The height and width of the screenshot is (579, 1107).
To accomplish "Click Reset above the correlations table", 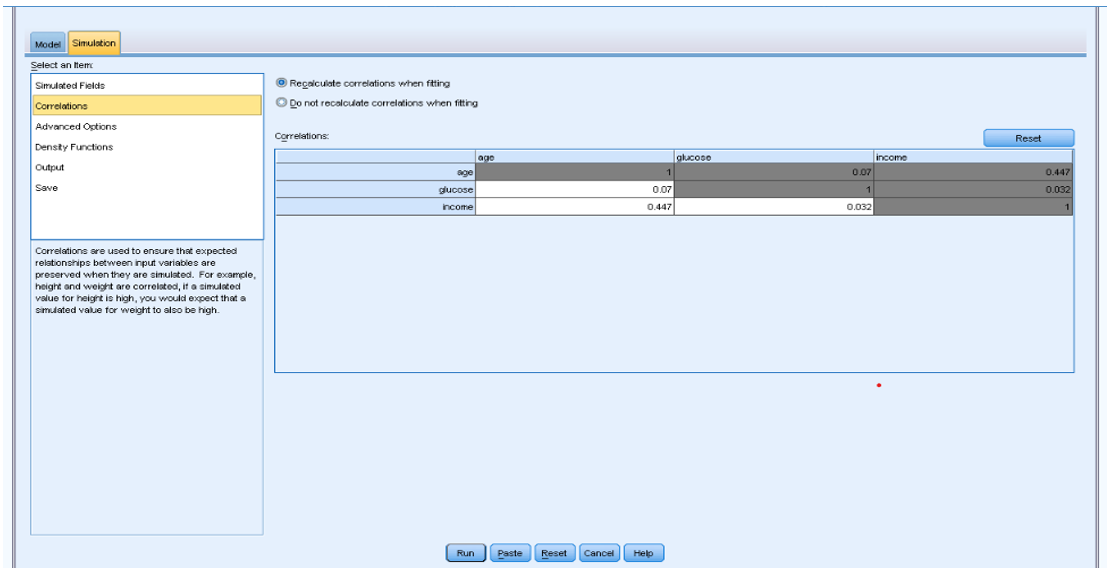I will pos(1030,137).
